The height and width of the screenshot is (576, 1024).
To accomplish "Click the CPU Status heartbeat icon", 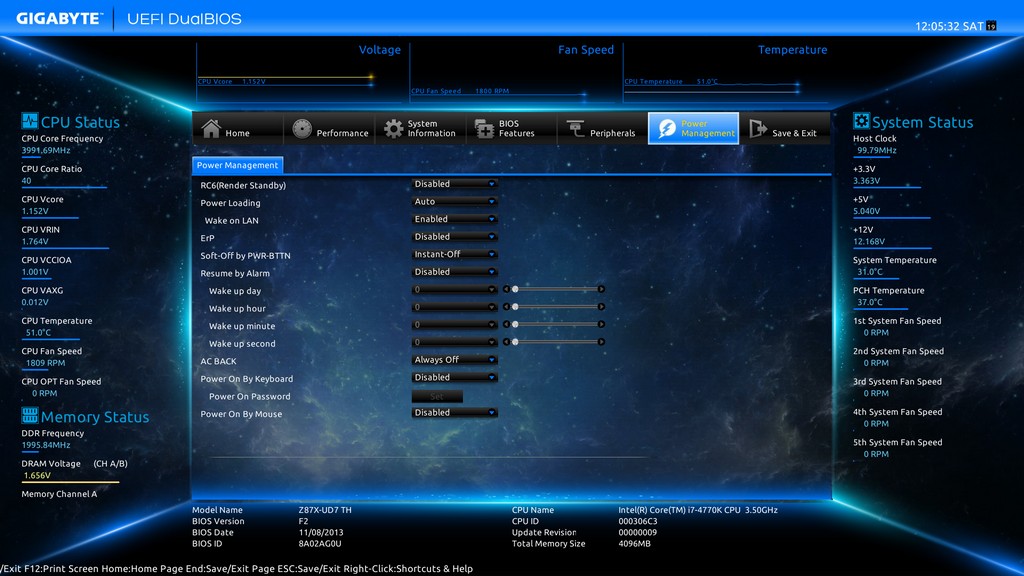I will tap(29, 121).
